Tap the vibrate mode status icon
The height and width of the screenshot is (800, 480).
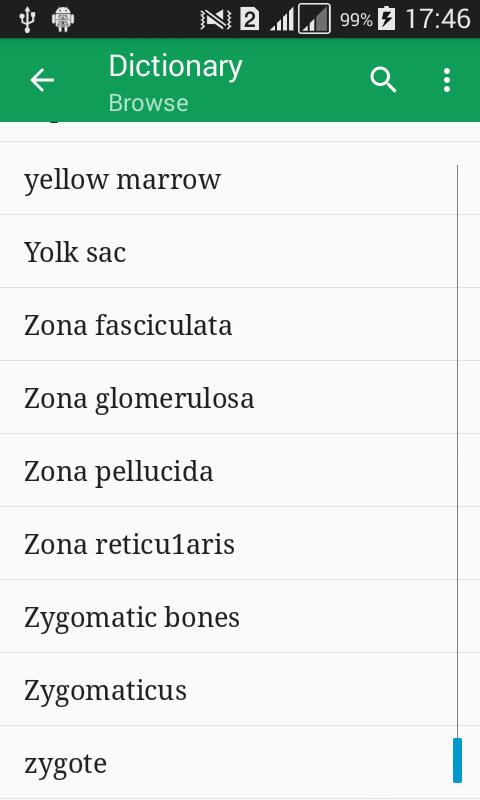click(215, 19)
